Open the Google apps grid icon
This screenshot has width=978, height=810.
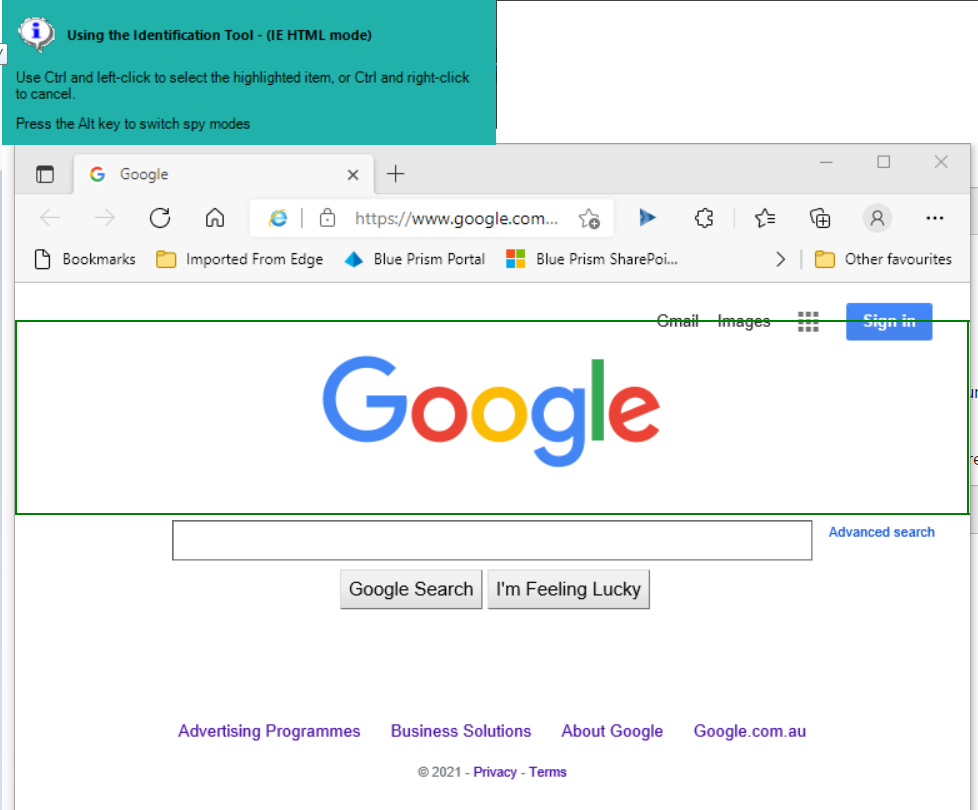pos(808,322)
